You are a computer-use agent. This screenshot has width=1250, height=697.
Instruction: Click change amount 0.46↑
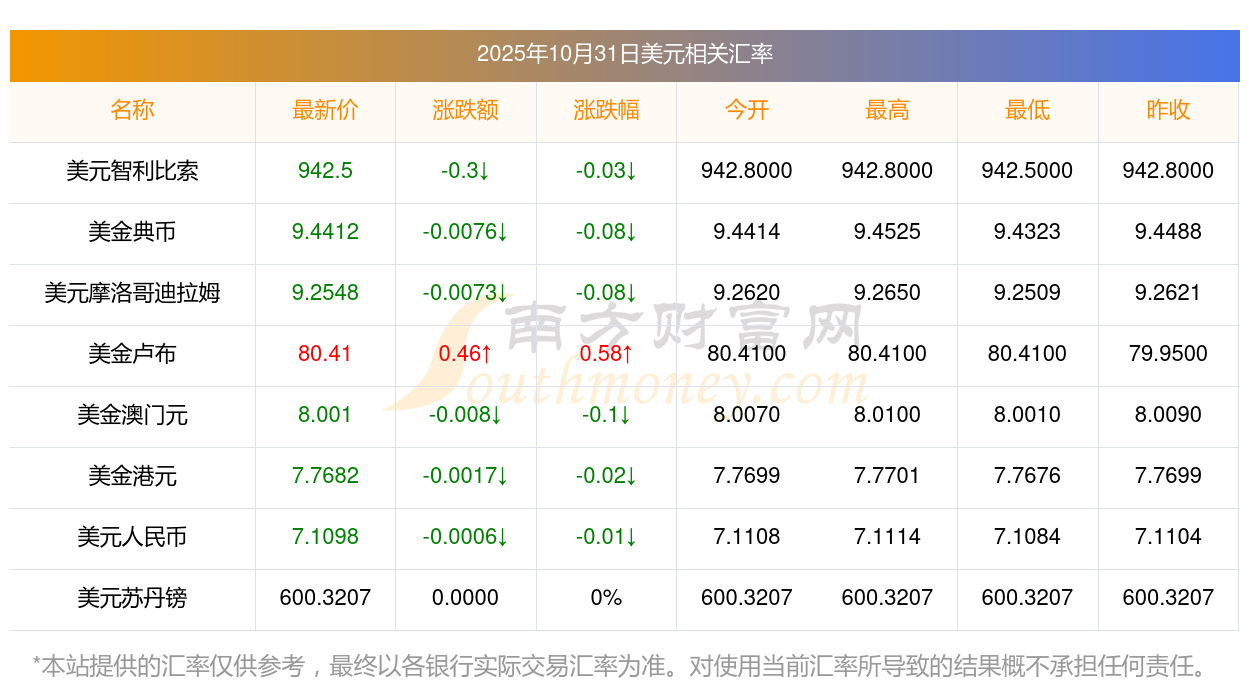point(466,354)
